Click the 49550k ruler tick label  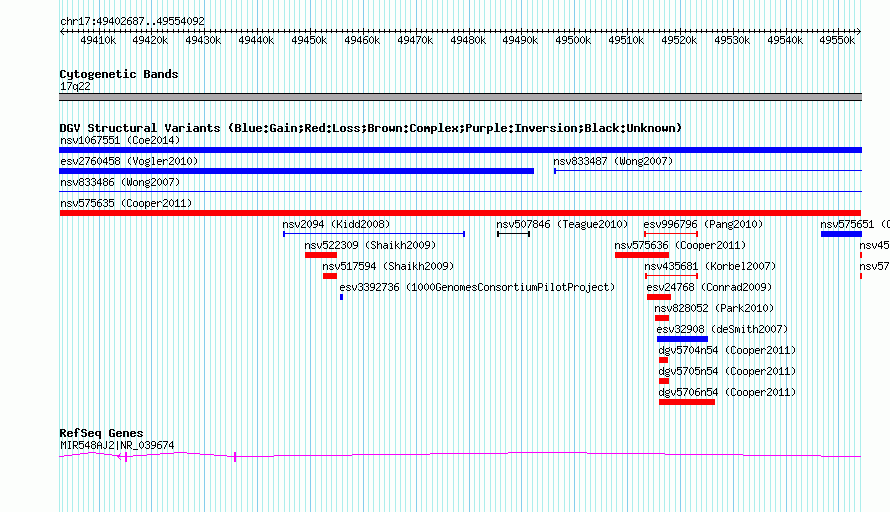[837, 40]
